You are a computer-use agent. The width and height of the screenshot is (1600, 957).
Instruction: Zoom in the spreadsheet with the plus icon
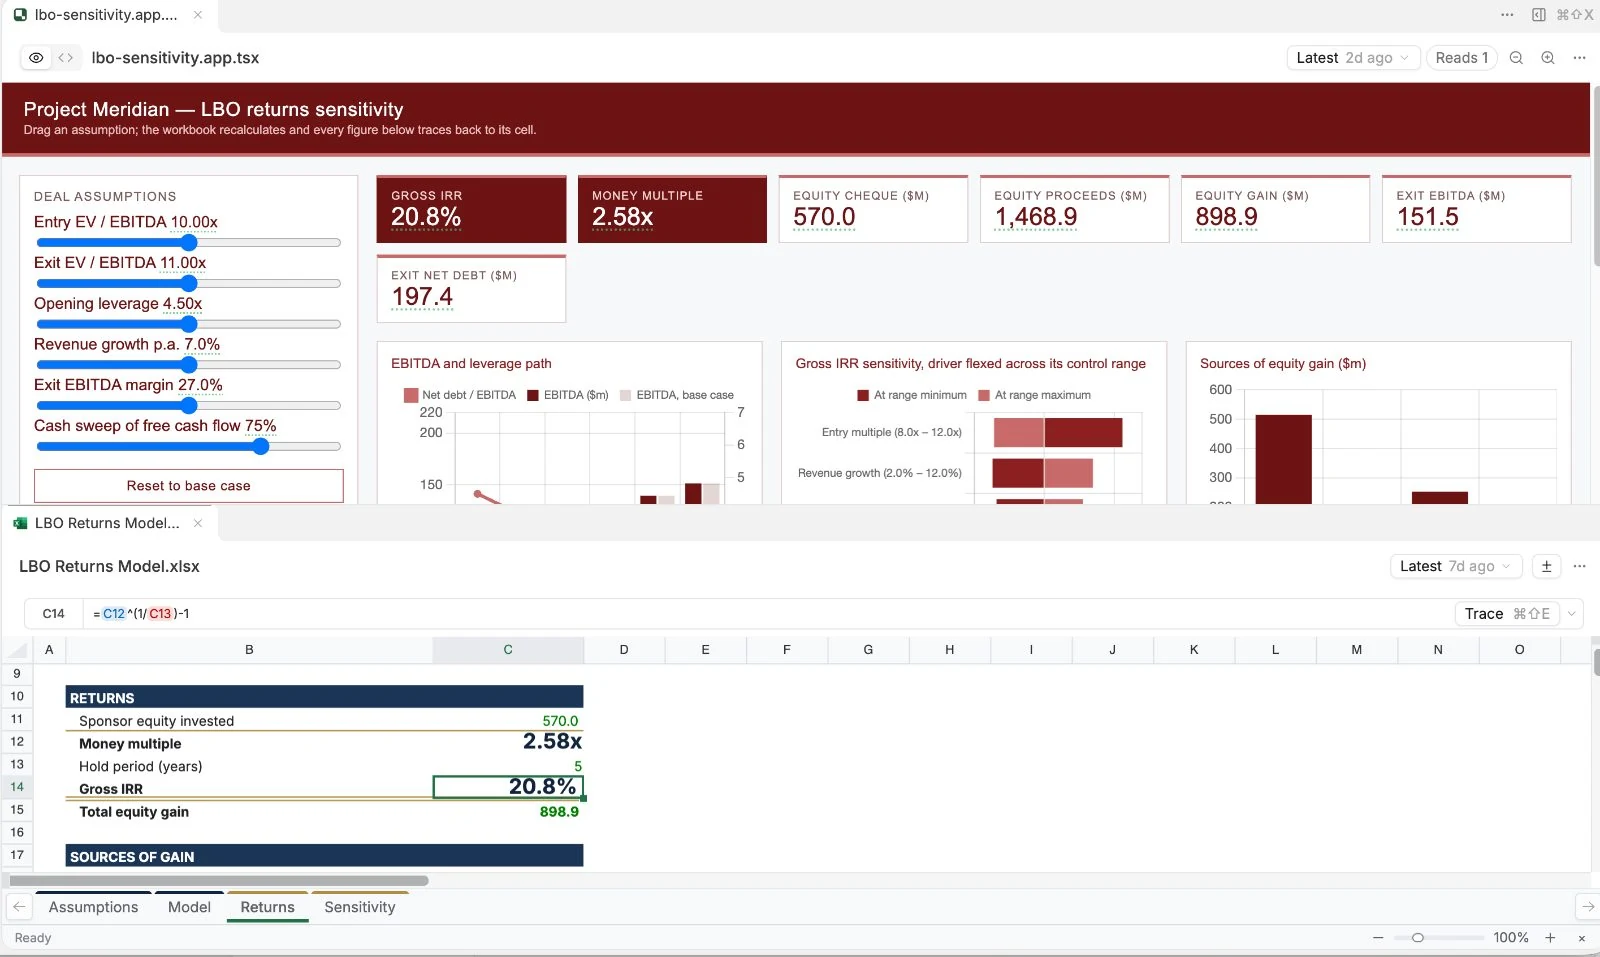tap(1550, 938)
